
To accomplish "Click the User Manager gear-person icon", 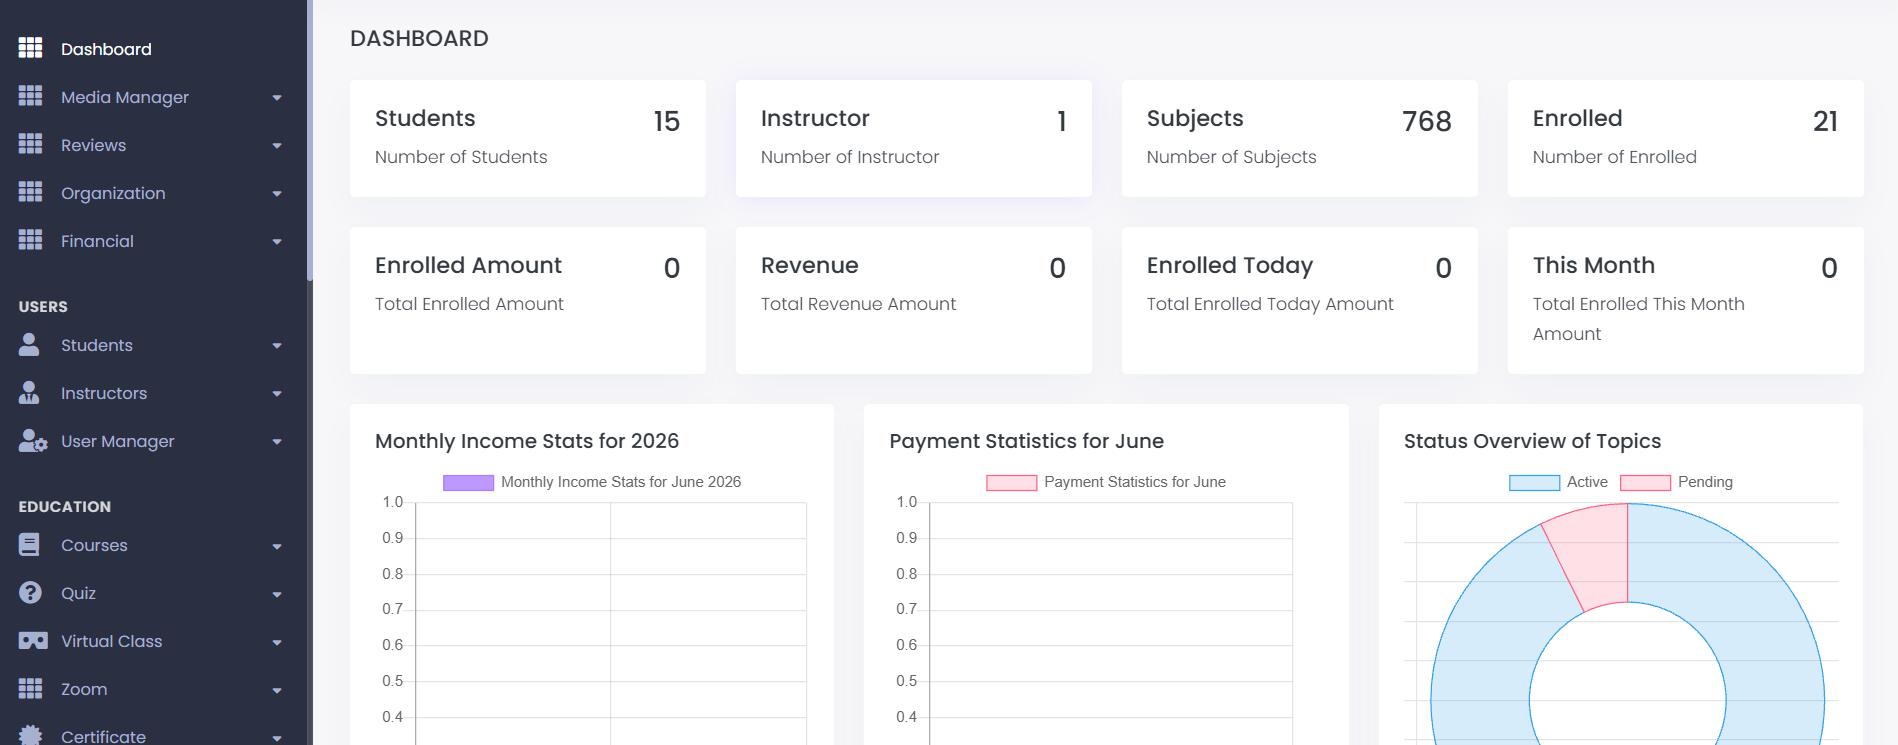I will tap(33, 441).
